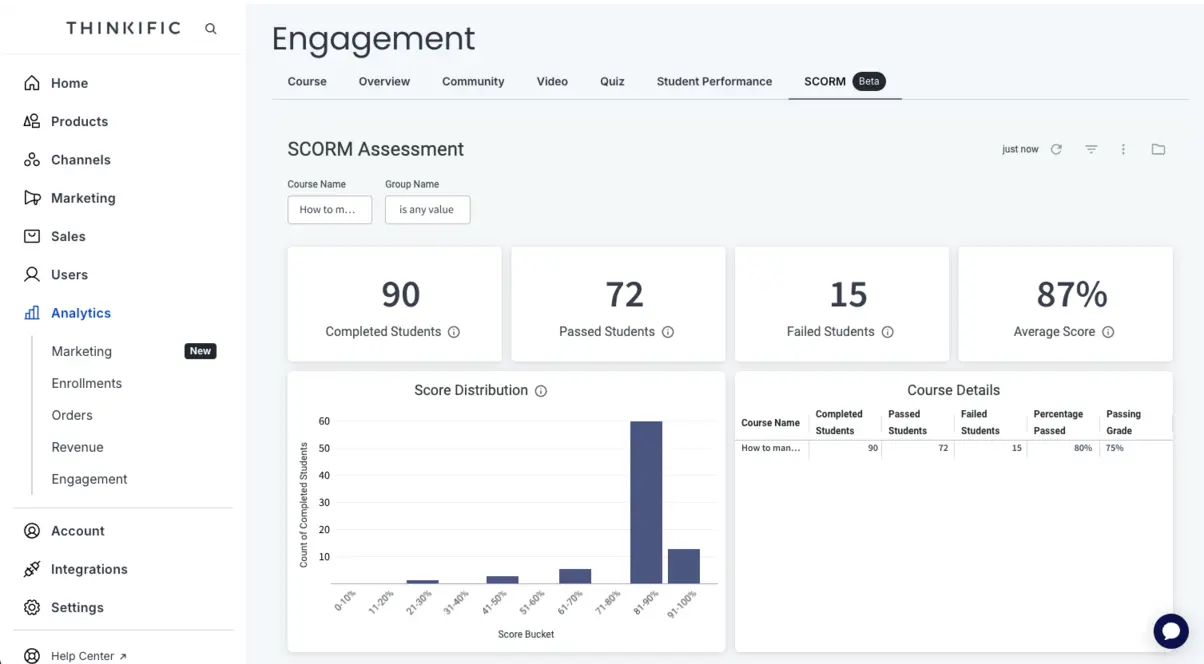Open the Course Name filter dropdown

pyautogui.click(x=329, y=210)
